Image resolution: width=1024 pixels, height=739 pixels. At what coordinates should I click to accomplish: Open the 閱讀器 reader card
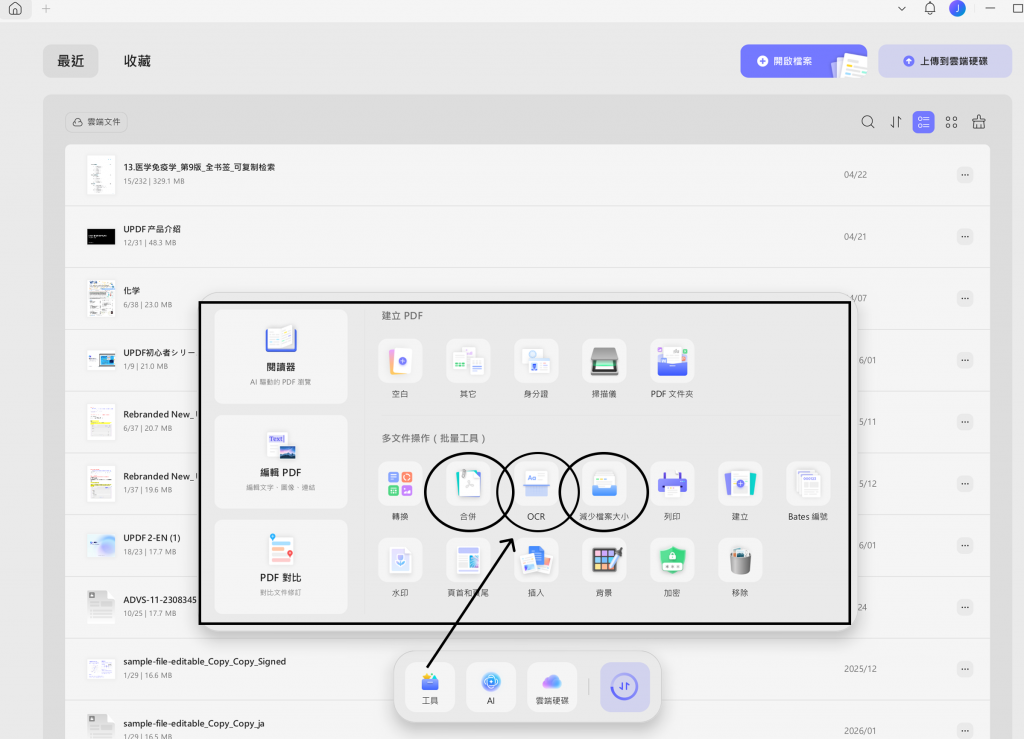click(x=281, y=356)
